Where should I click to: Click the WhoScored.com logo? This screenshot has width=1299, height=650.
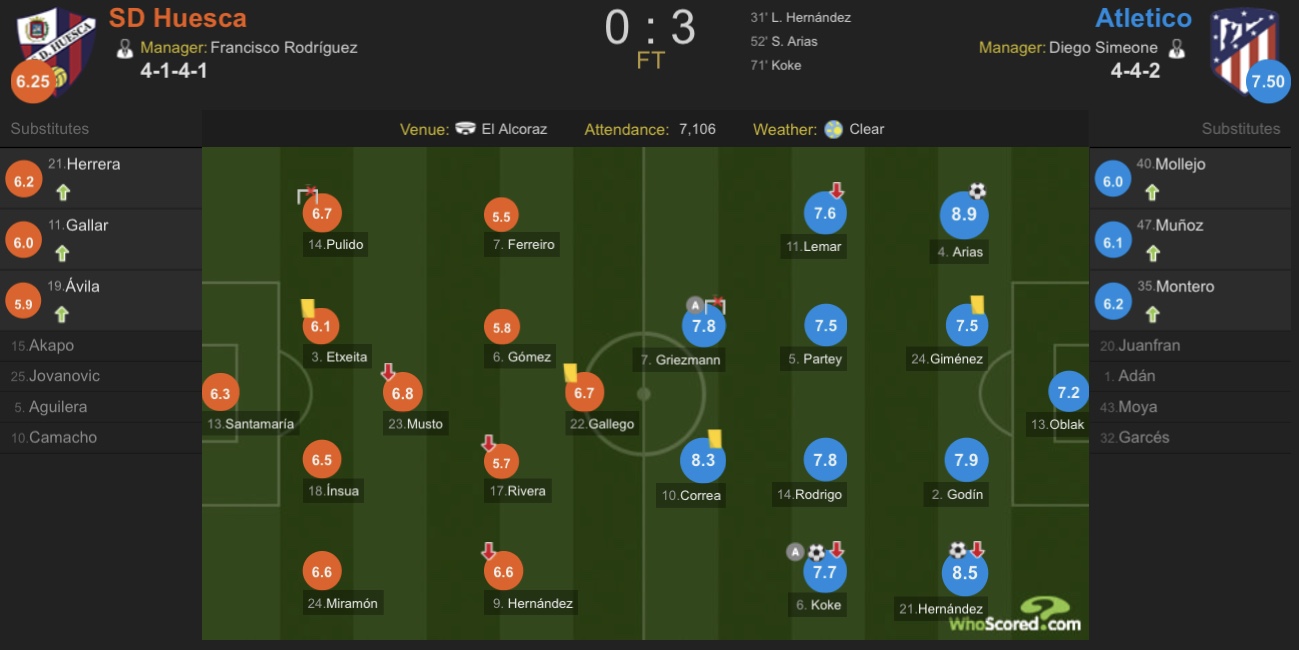click(1015, 615)
